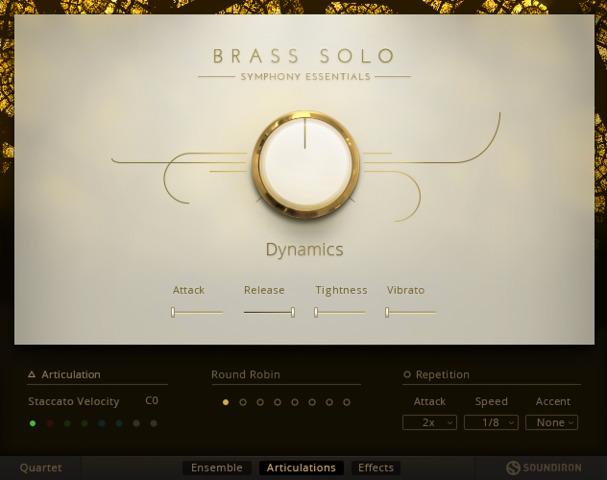Select the third Round Robin dot
607x480 pixels.
click(260, 402)
